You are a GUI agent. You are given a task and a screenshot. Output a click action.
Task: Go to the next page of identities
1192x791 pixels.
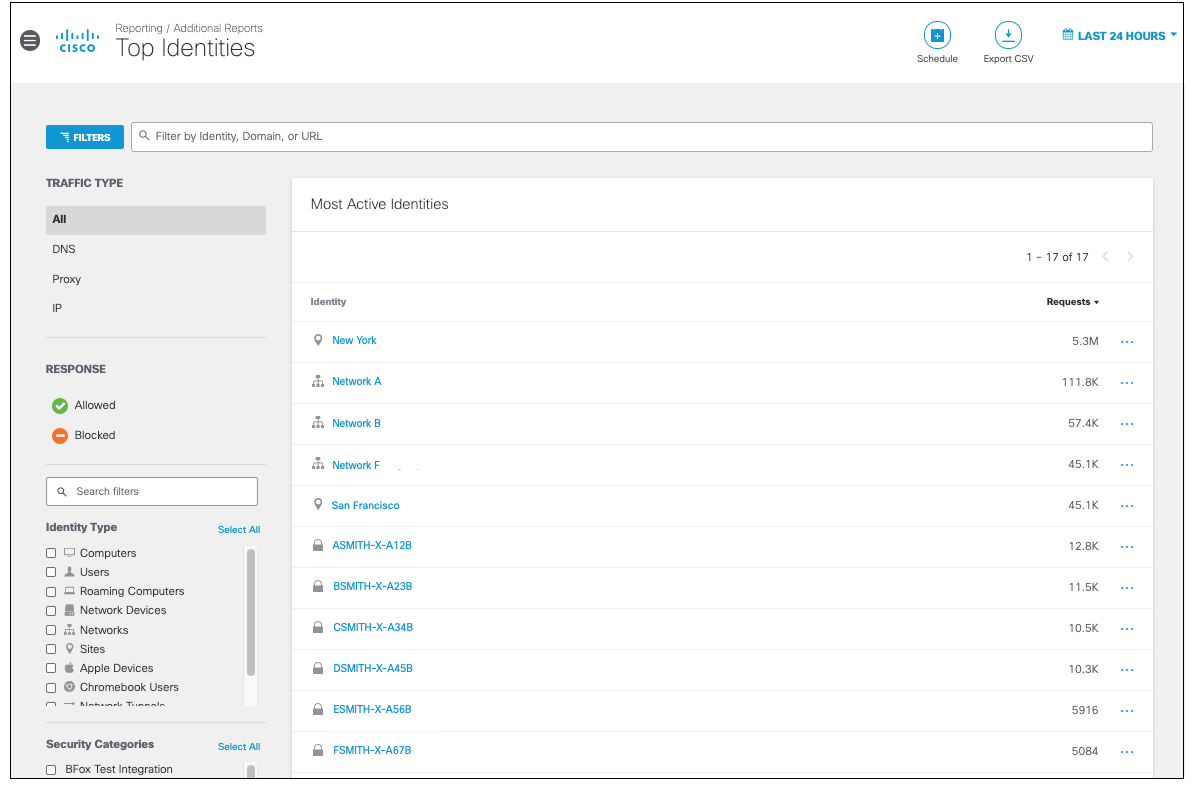[x=1130, y=257]
